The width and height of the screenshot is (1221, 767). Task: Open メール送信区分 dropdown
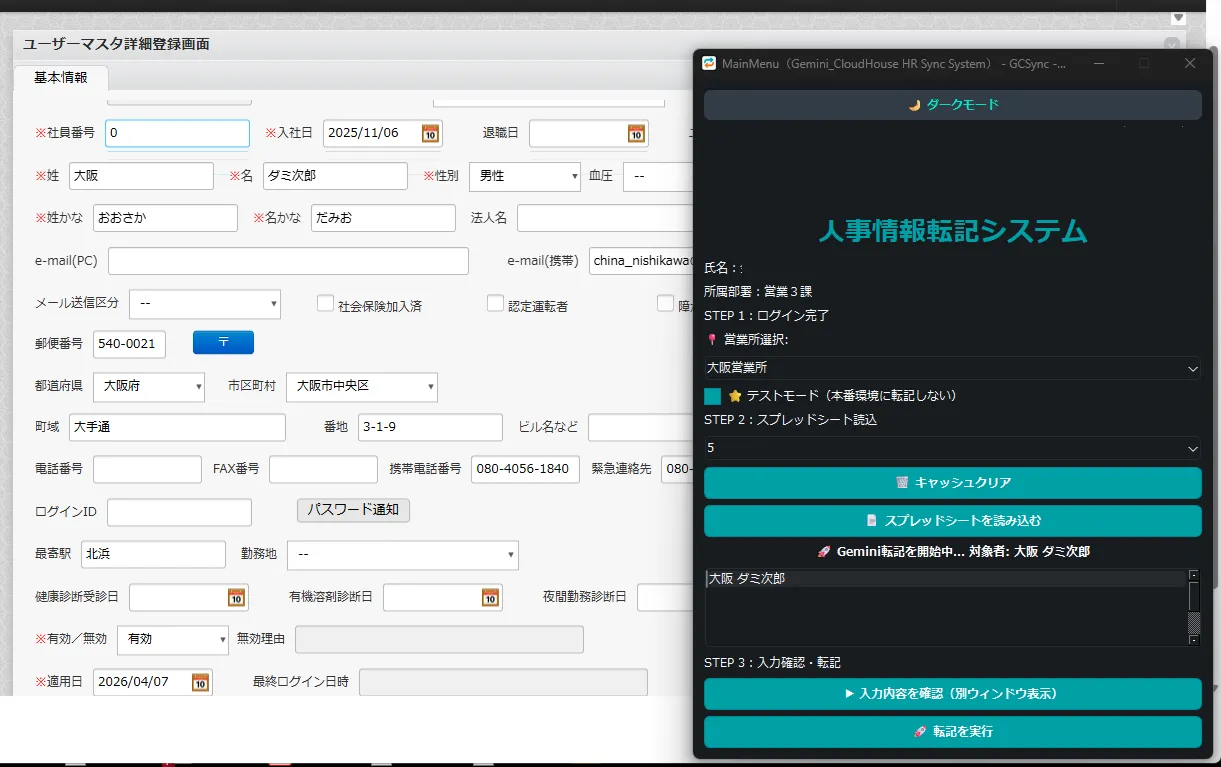pos(205,303)
